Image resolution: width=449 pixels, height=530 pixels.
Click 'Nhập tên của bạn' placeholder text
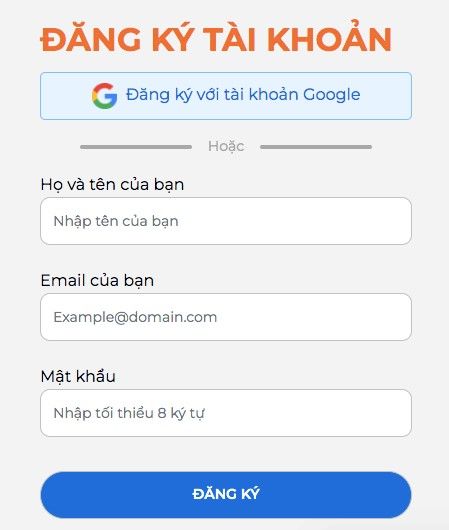click(x=116, y=221)
